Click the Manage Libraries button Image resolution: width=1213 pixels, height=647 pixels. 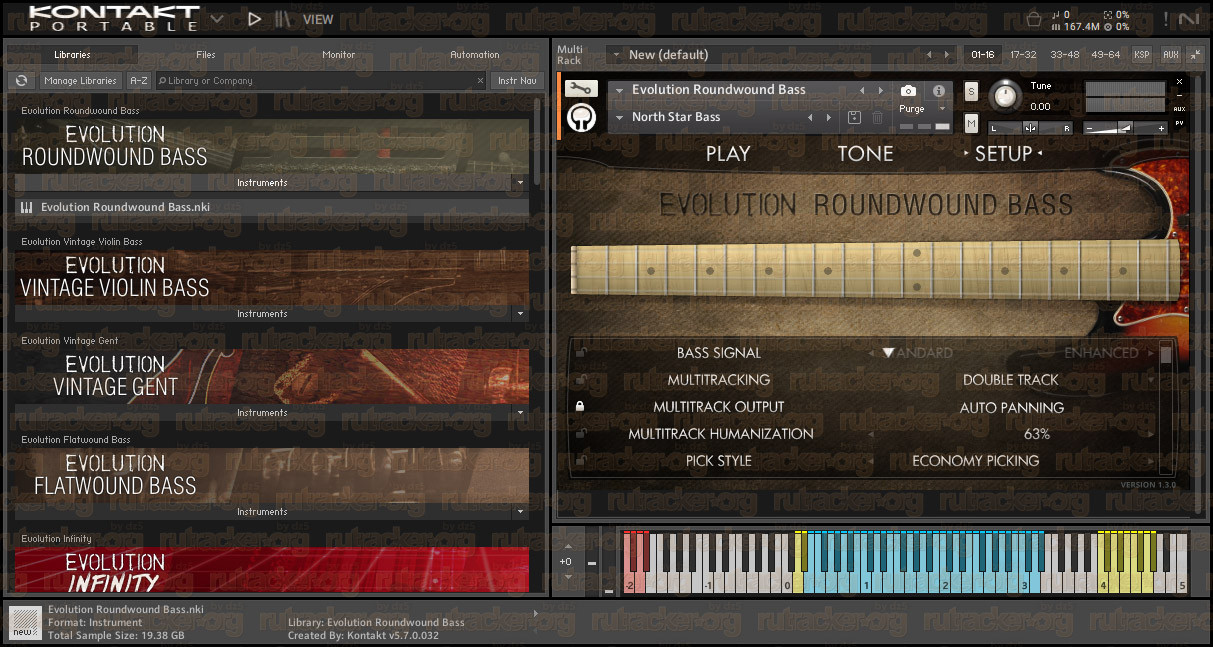point(81,81)
